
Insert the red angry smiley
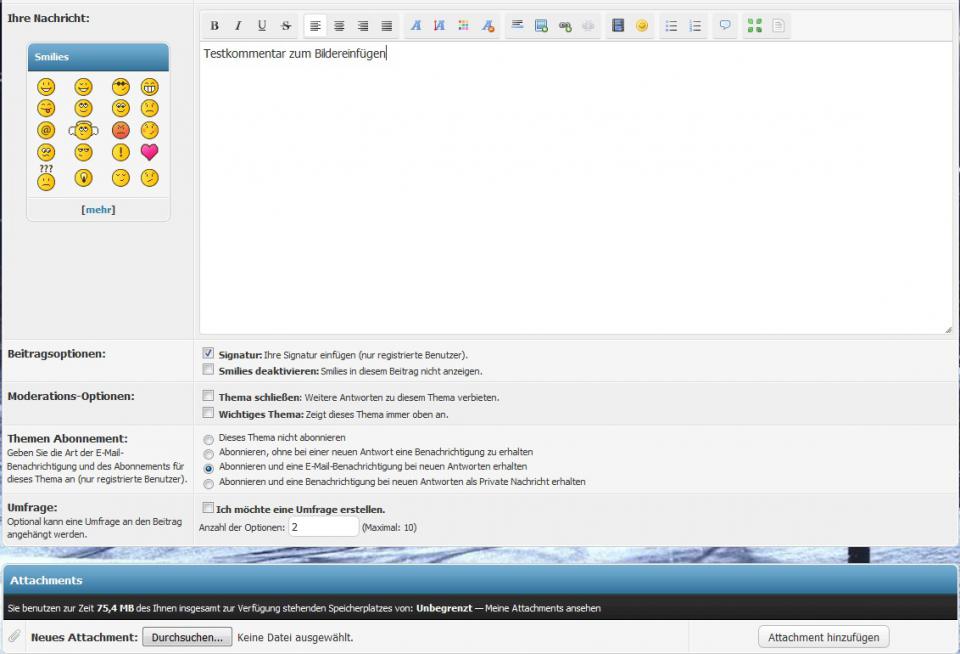[121, 130]
